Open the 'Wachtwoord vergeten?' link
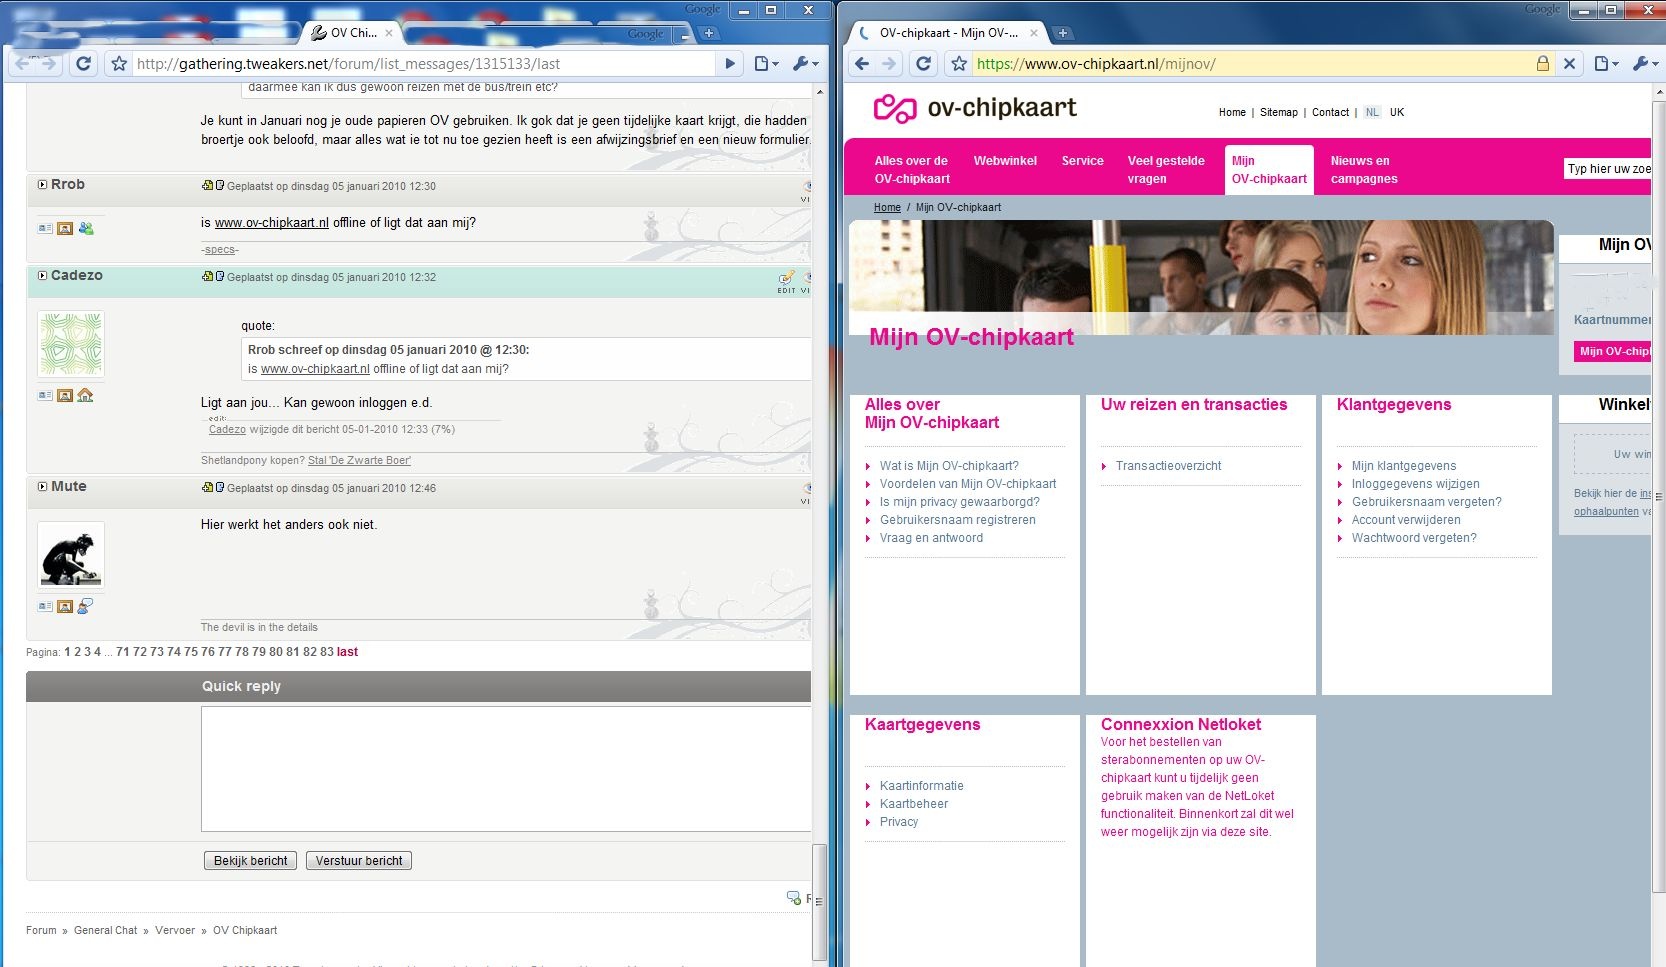 1414,538
